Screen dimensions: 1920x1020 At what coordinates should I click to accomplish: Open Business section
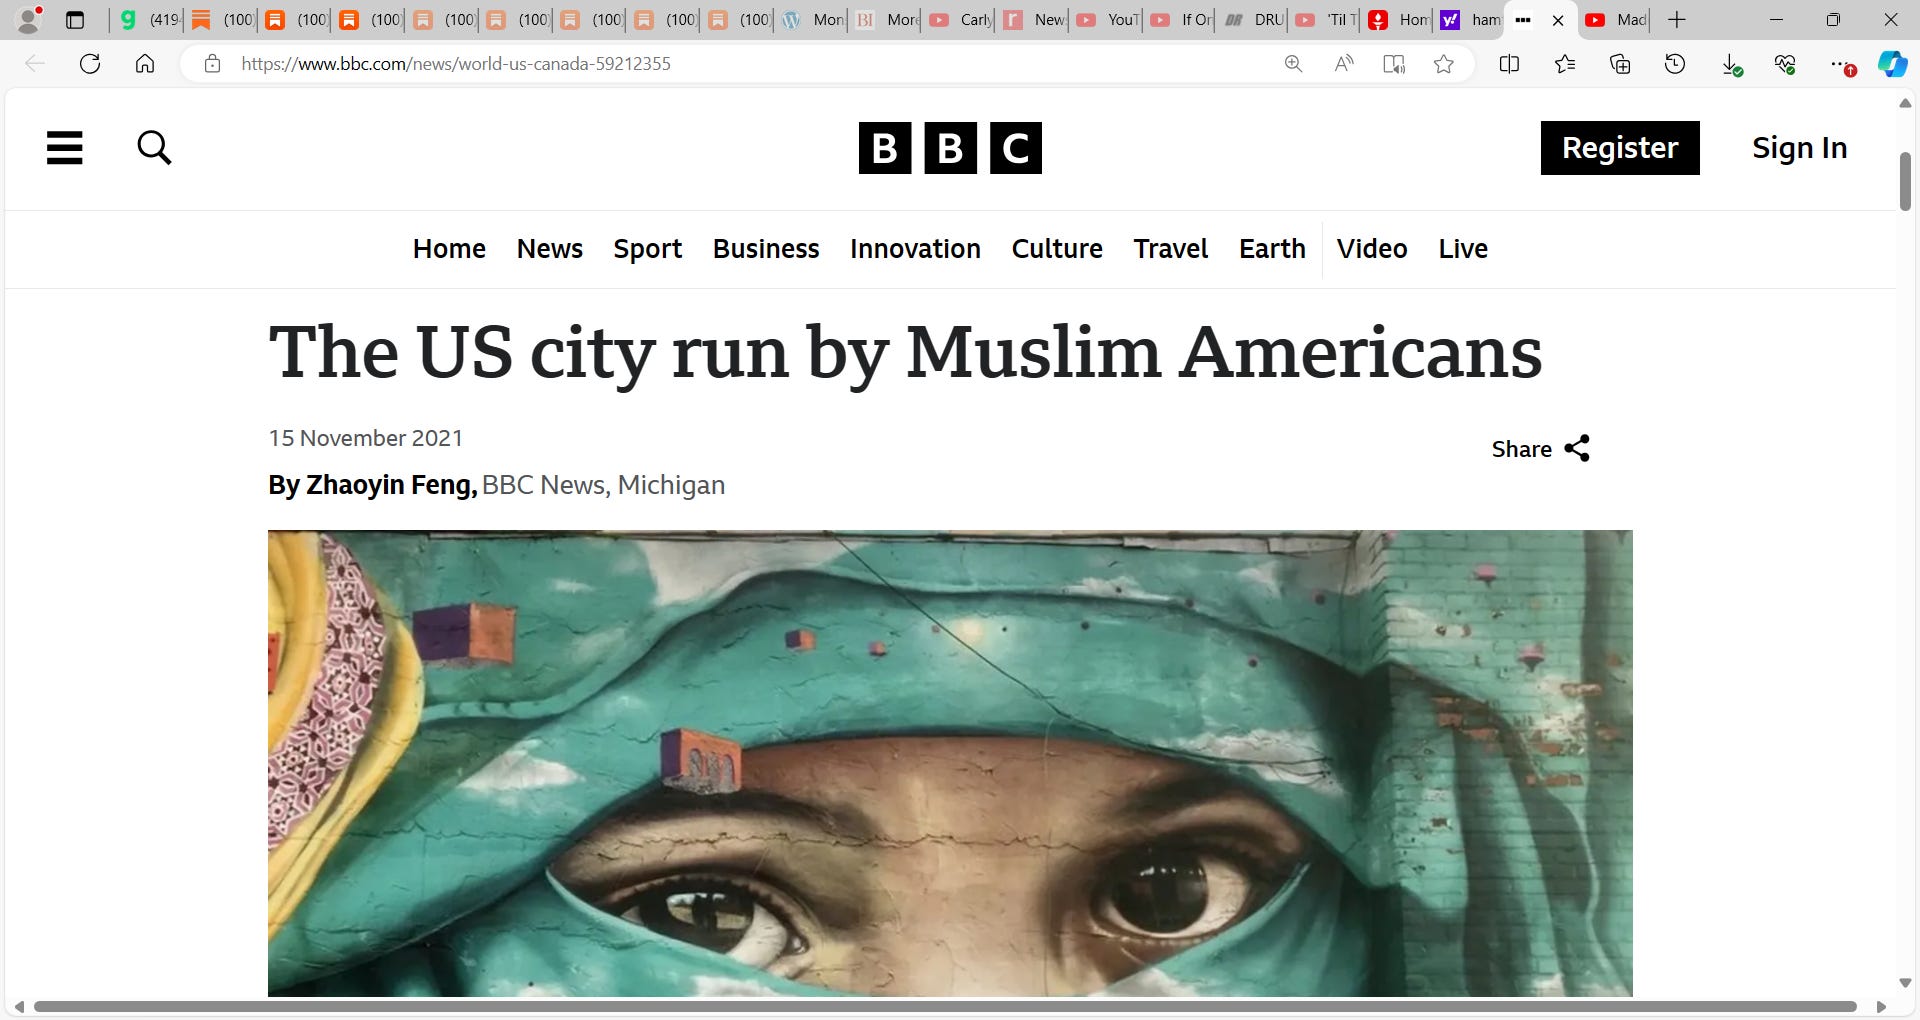point(766,249)
